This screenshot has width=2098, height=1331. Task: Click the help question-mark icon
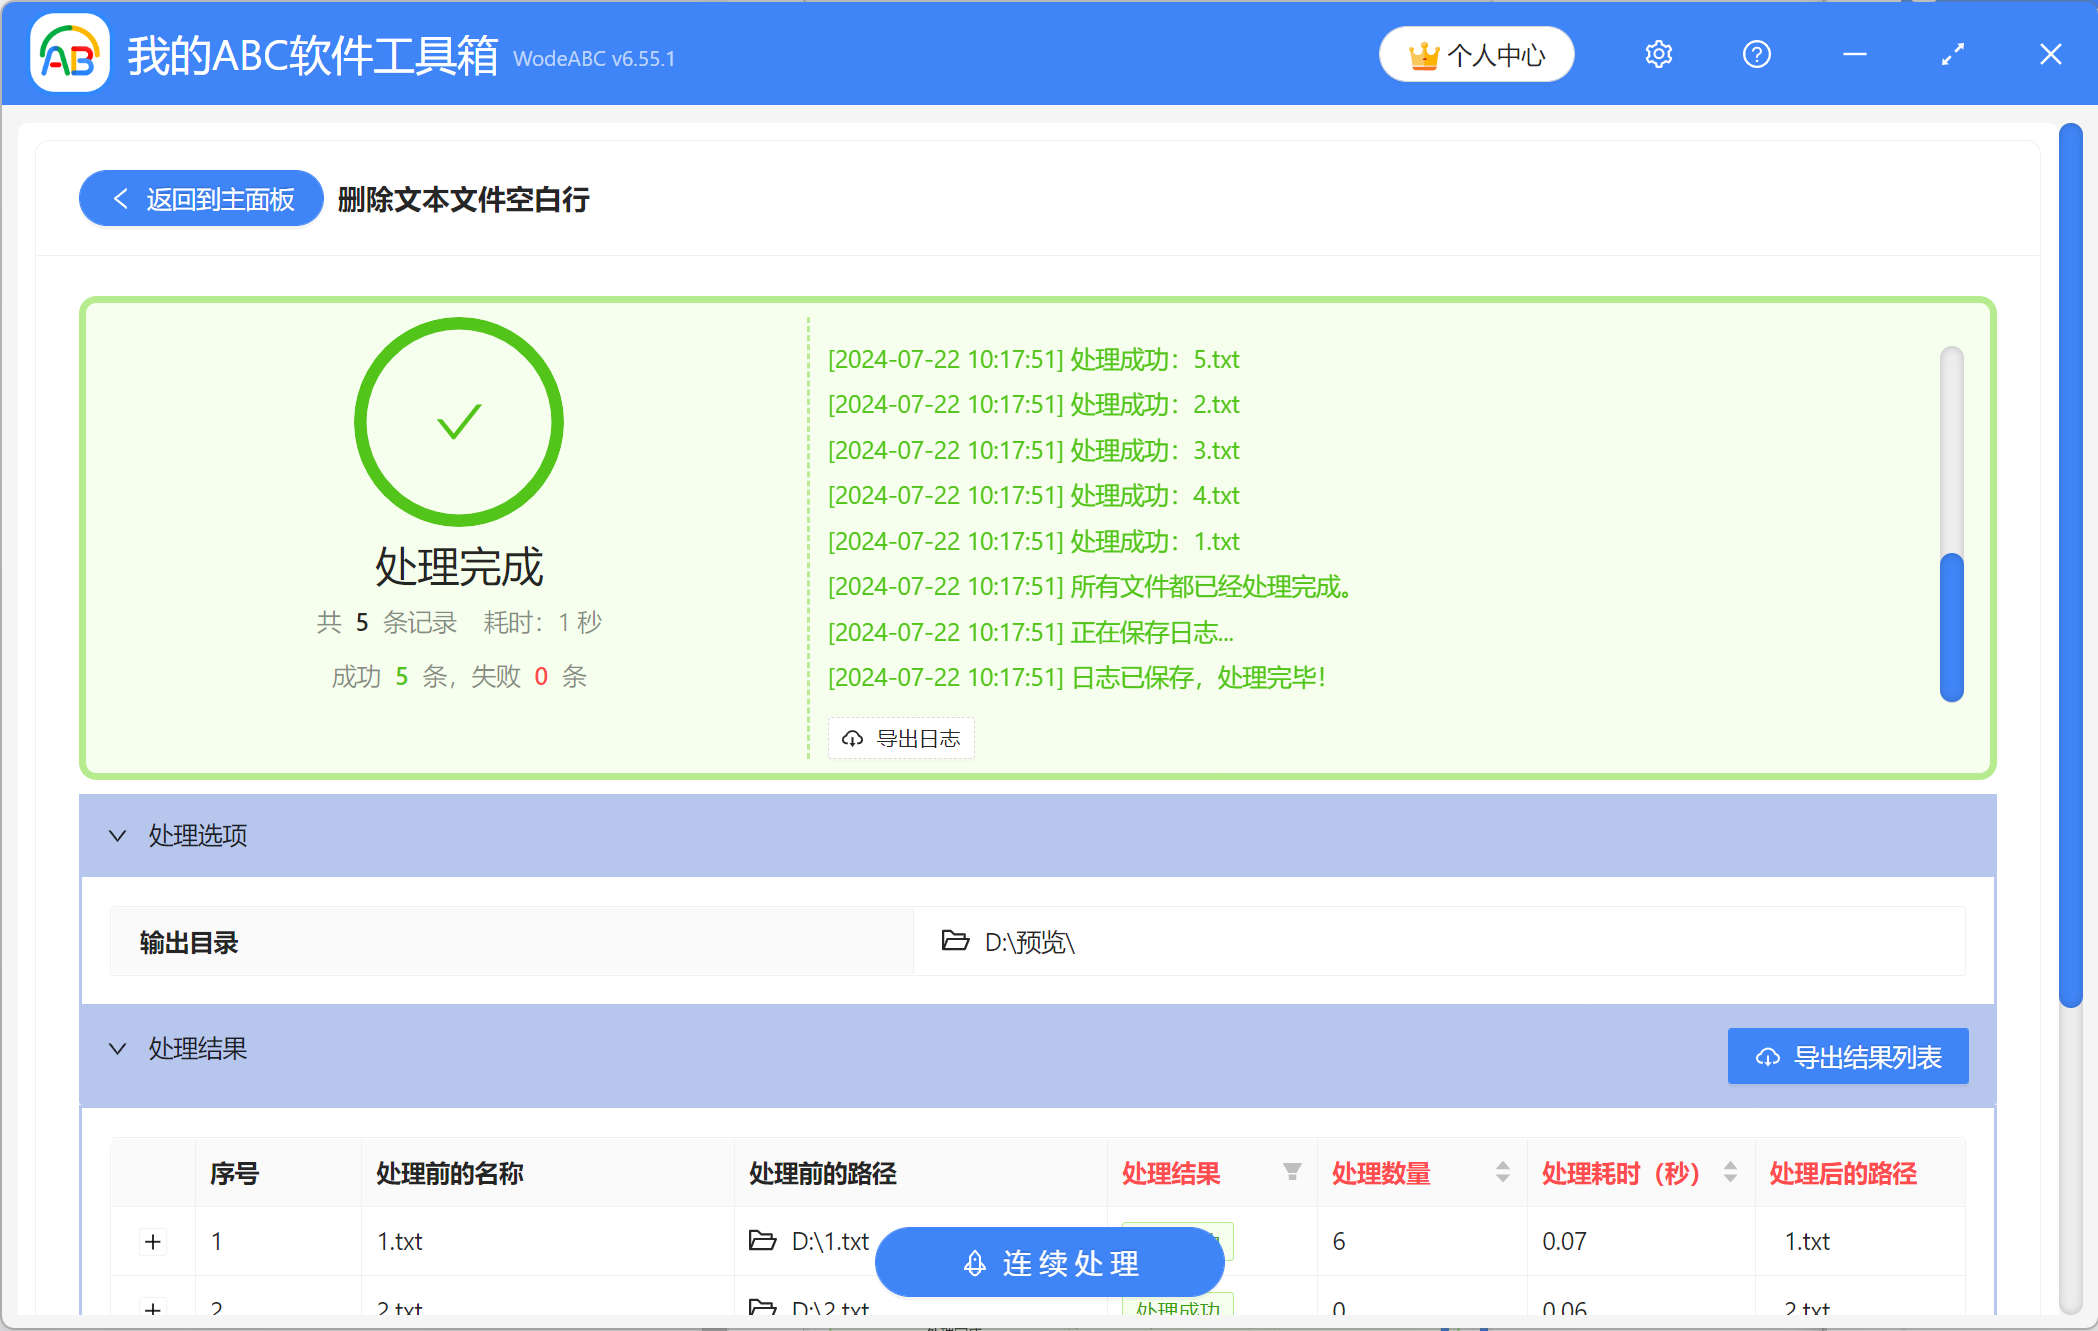click(1756, 54)
